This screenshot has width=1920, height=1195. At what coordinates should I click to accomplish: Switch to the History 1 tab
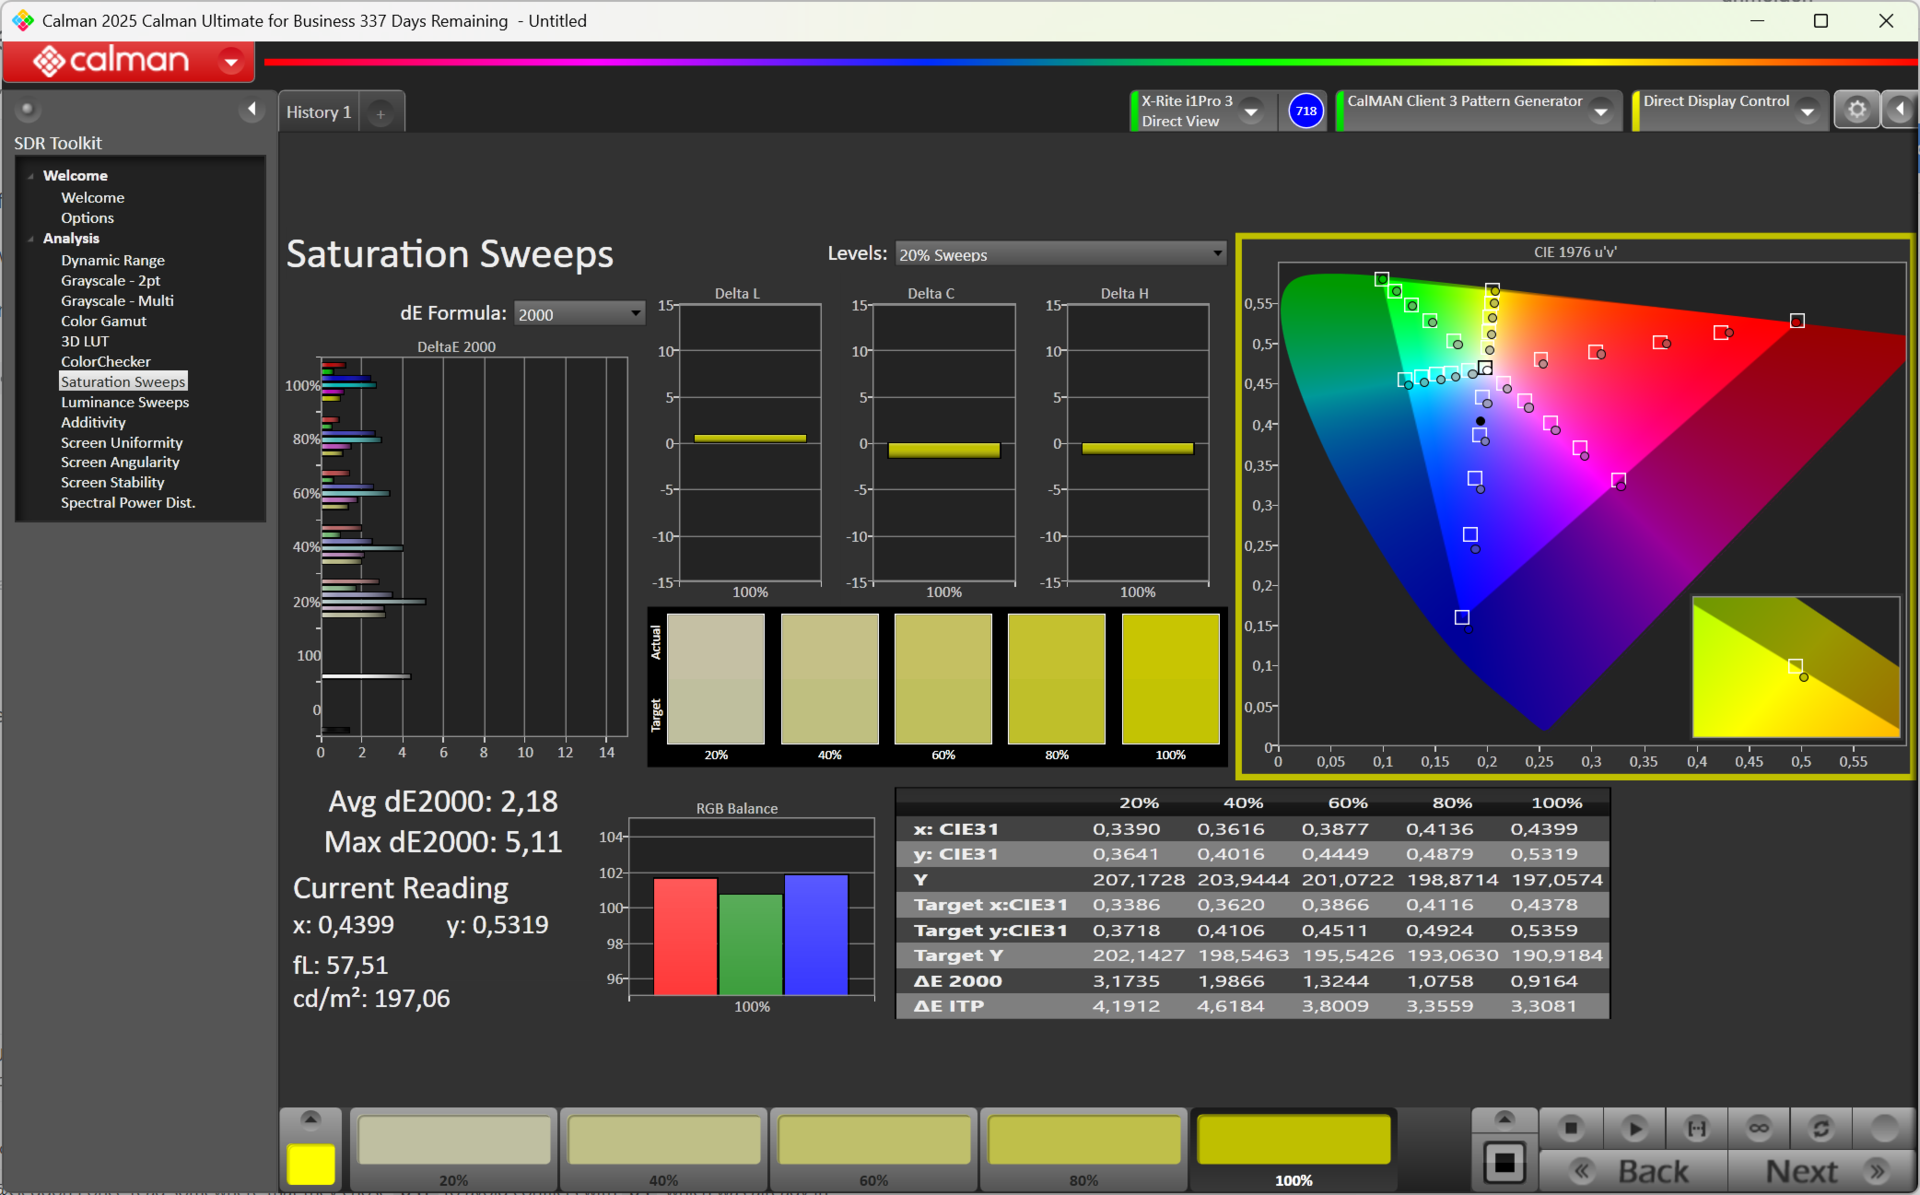(x=318, y=113)
